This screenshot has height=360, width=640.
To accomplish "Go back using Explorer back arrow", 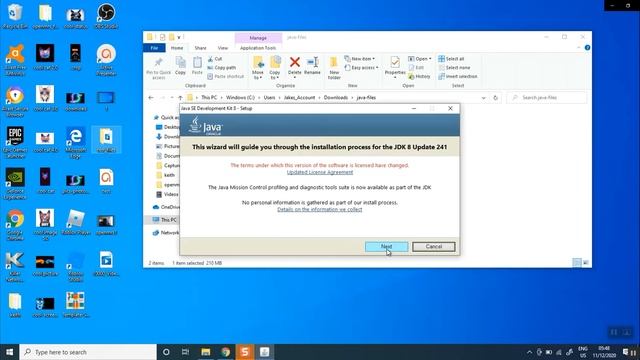I will pyautogui.click(x=151, y=98).
